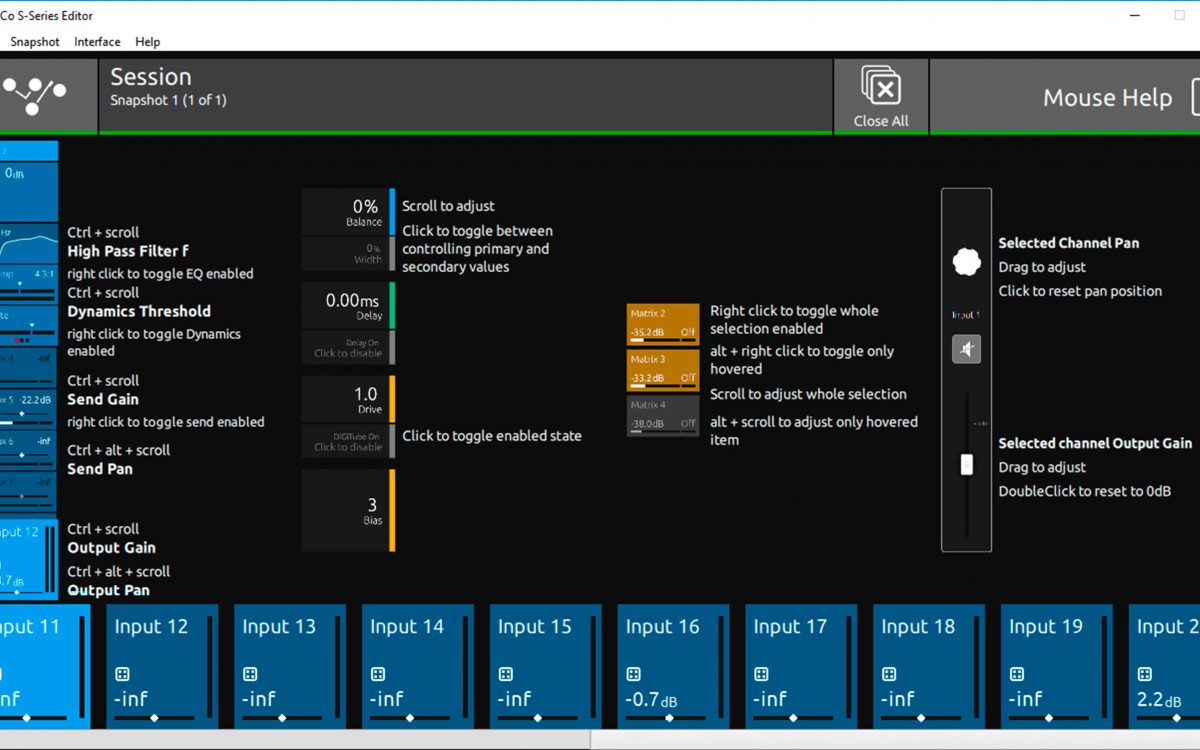Click the horizontal scrollbar below the channels
This screenshot has width=1200, height=750.
(300, 740)
